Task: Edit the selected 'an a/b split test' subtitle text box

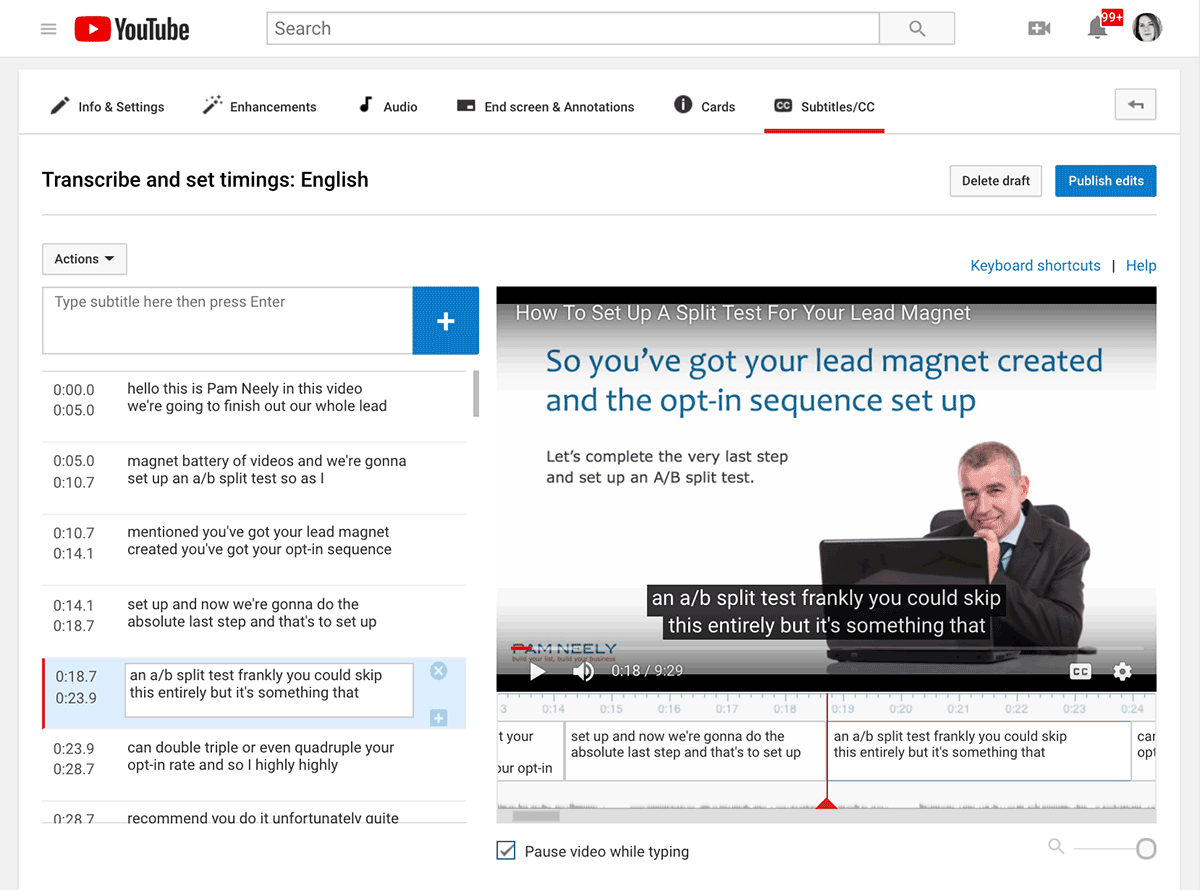Action: coord(268,690)
